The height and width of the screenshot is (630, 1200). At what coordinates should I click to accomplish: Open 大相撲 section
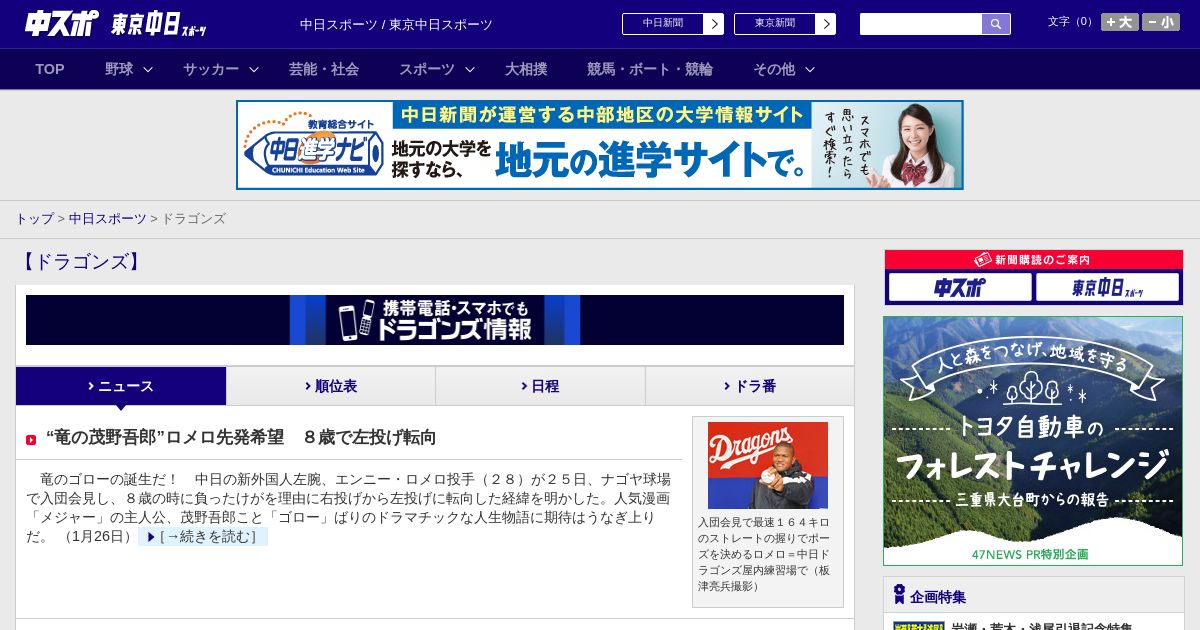tap(526, 69)
